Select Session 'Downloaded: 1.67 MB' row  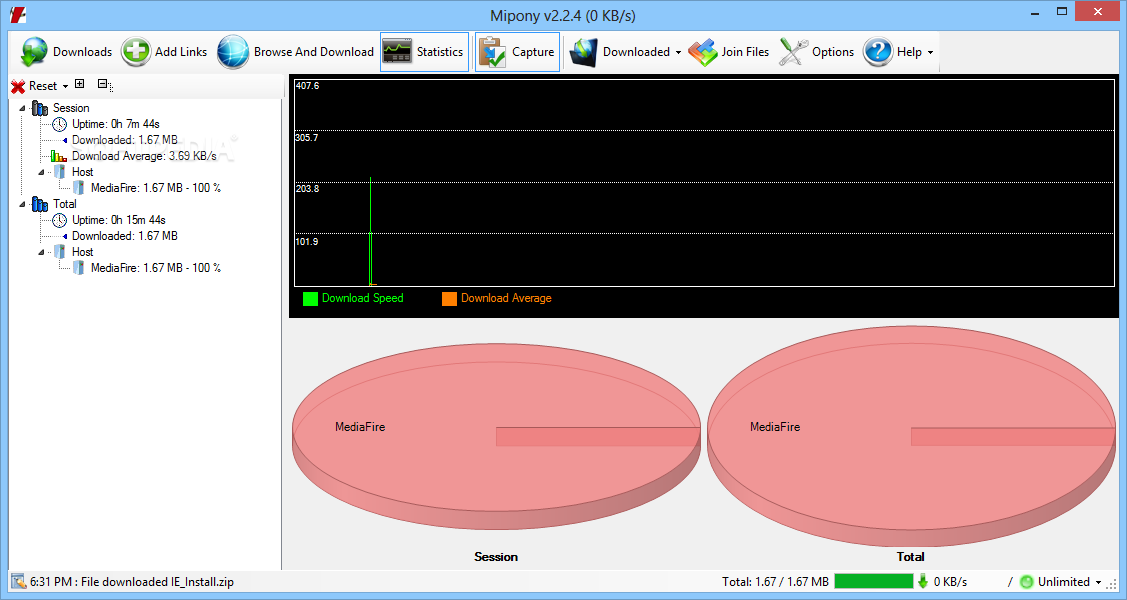coord(124,140)
